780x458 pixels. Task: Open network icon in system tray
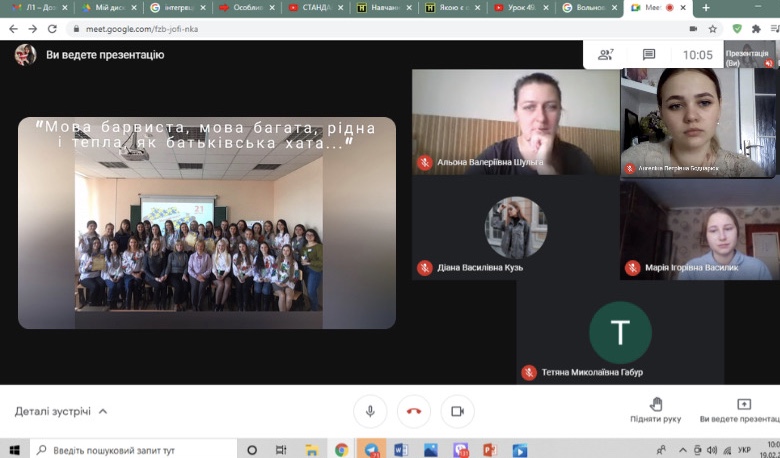tap(727, 450)
